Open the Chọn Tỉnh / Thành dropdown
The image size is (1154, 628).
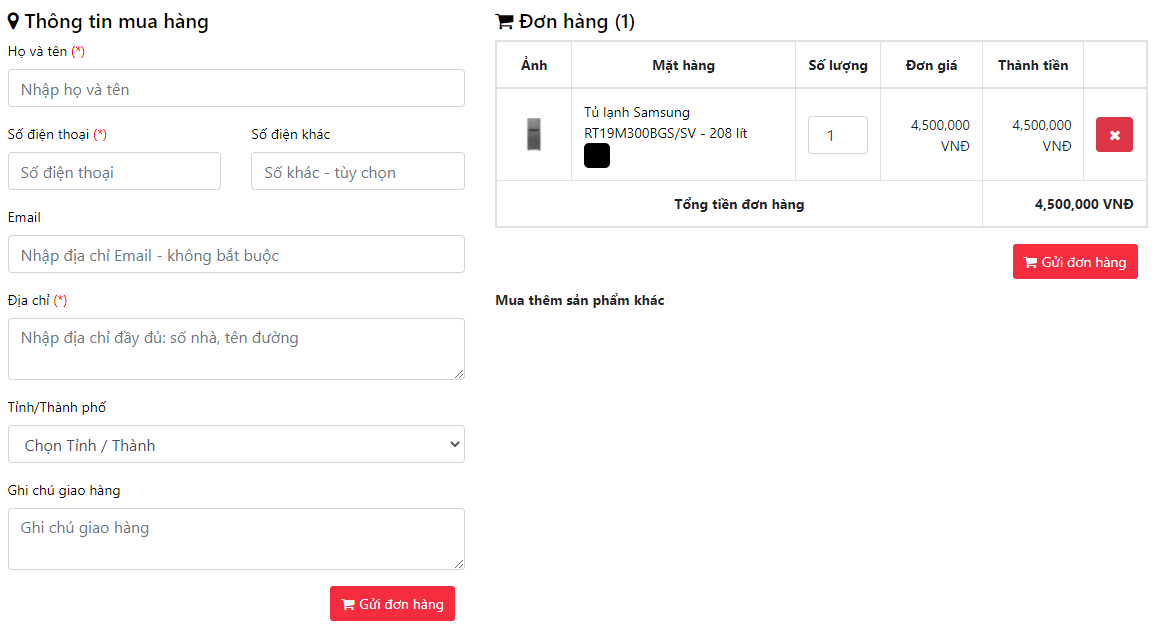(x=236, y=445)
